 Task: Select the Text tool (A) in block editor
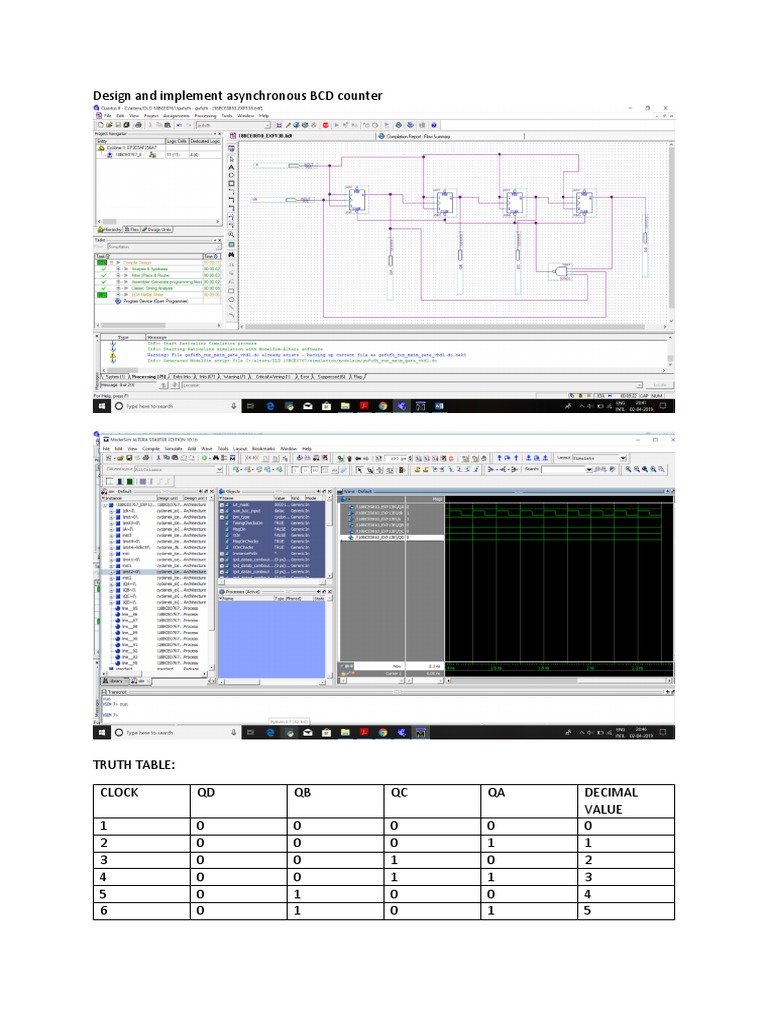pyautogui.click(x=231, y=167)
